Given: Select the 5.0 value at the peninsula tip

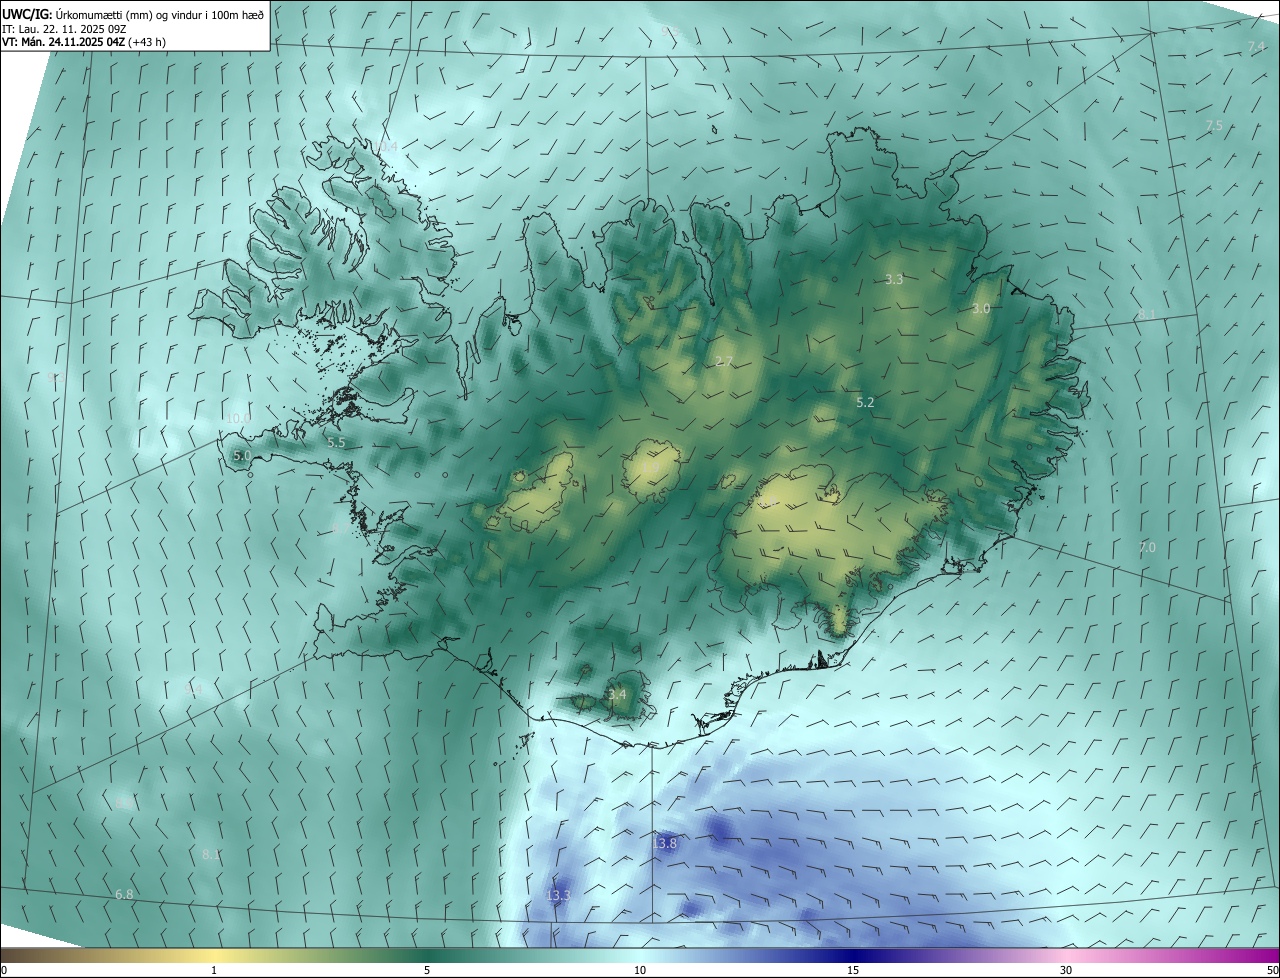Looking at the screenshot, I should (x=242, y=455).
